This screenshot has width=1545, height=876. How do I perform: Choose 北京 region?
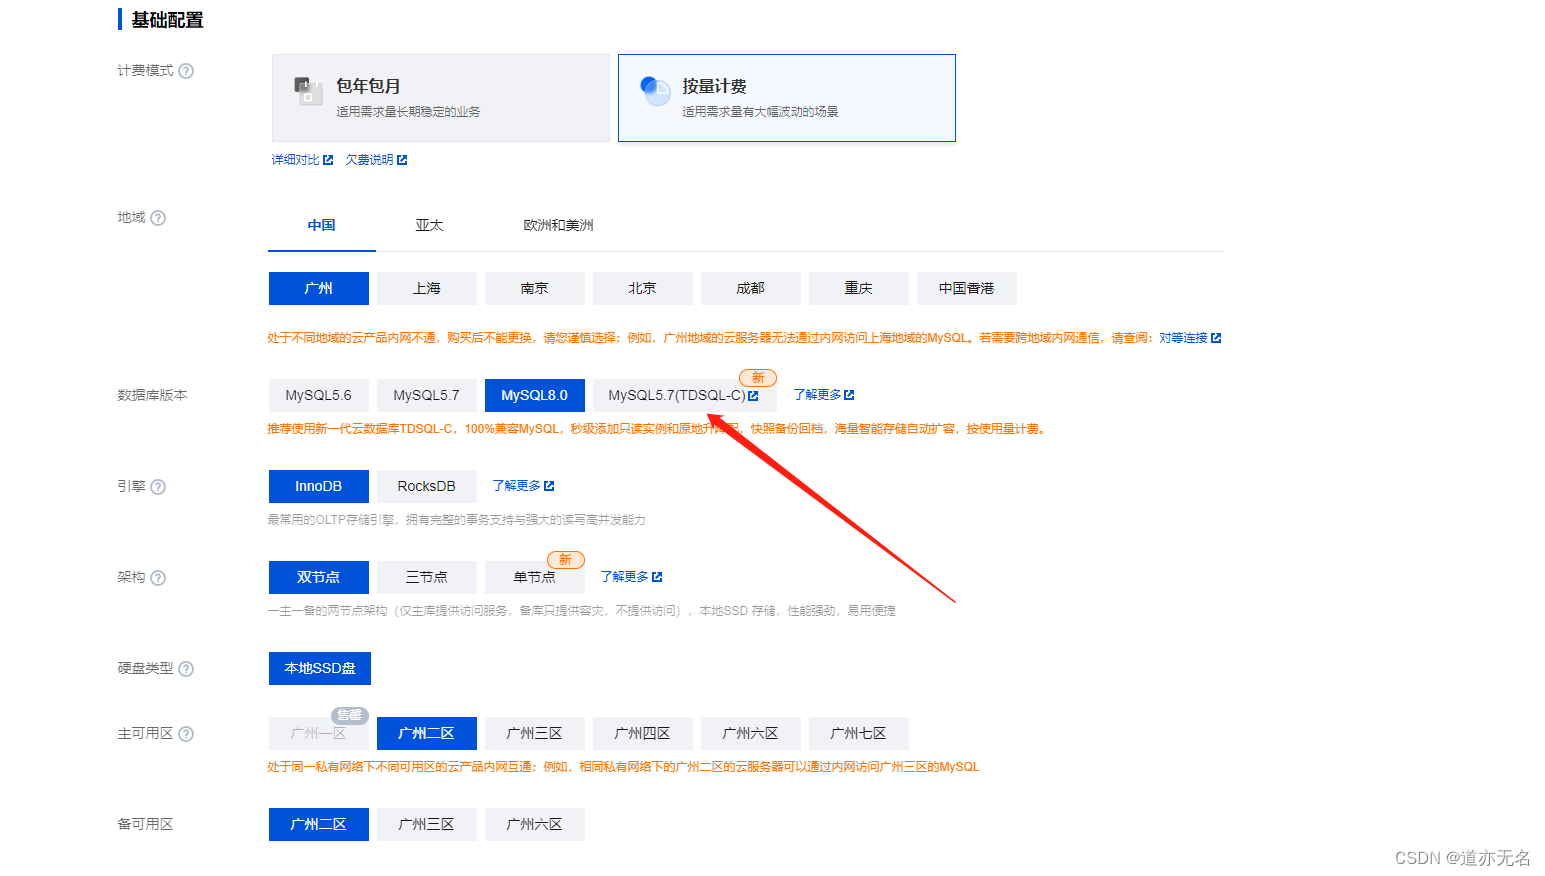coord(643,288)
